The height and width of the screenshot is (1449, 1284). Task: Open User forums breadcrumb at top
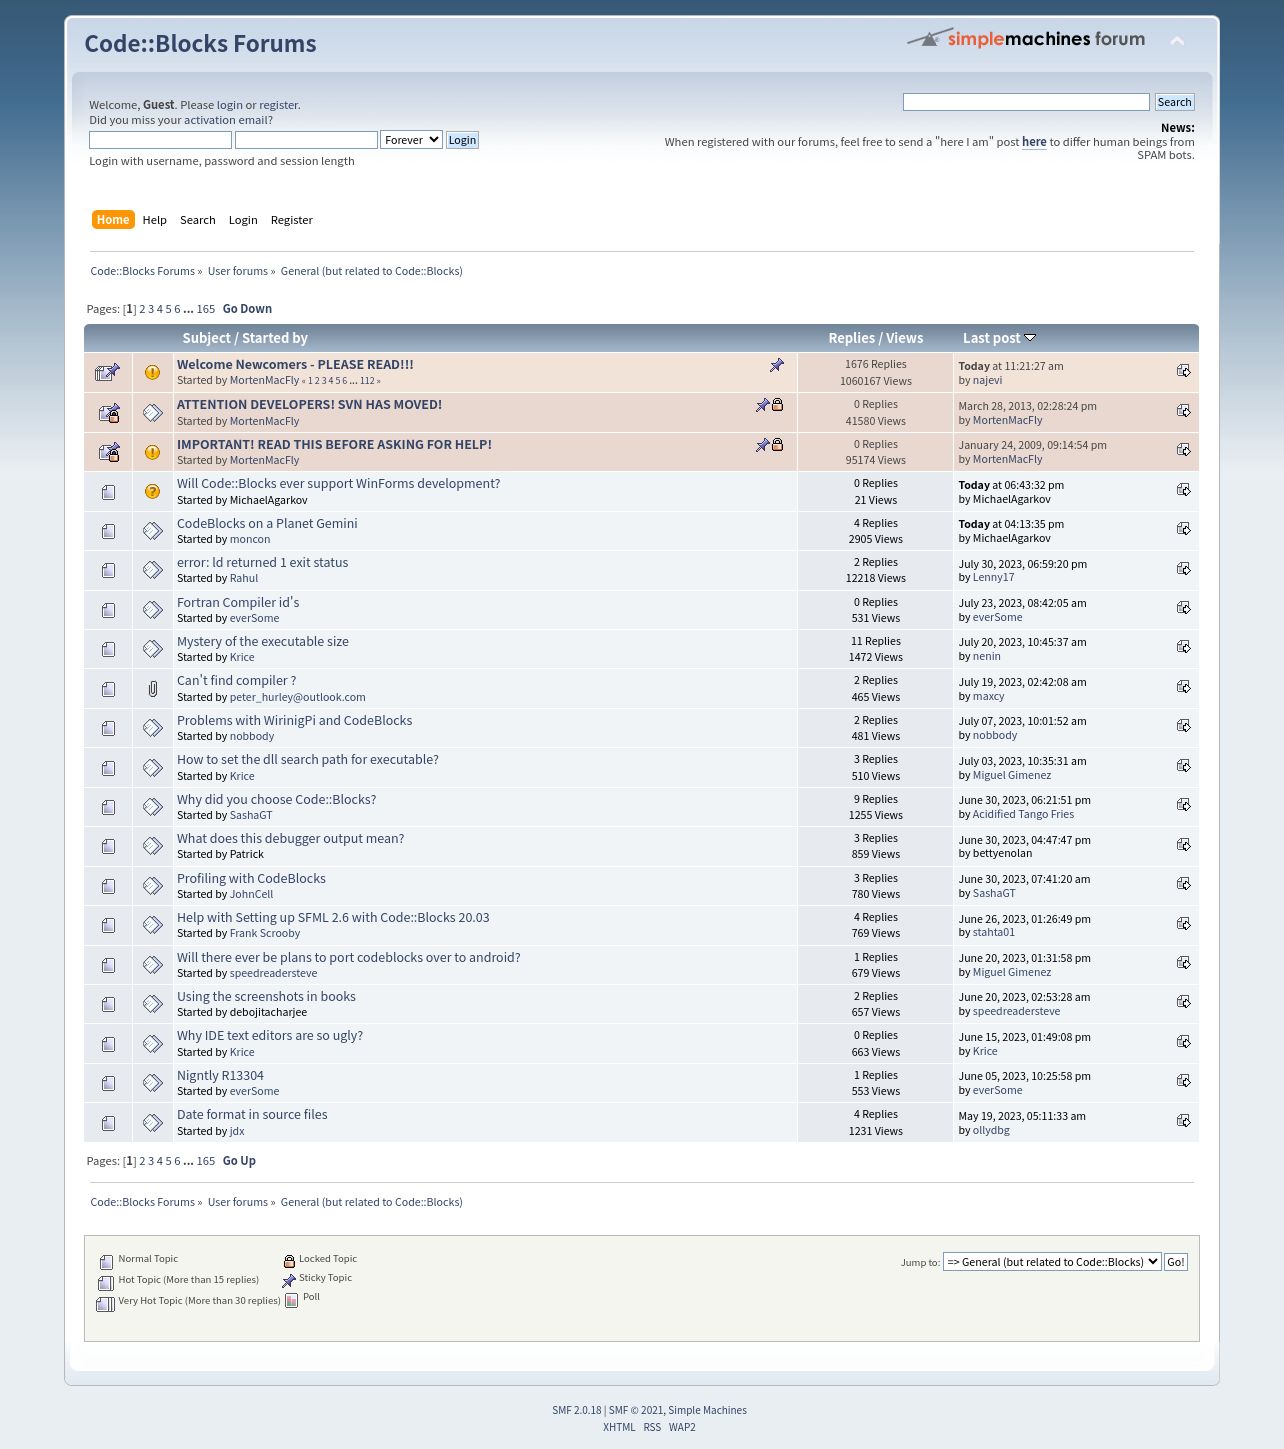(x=238, y=271)
